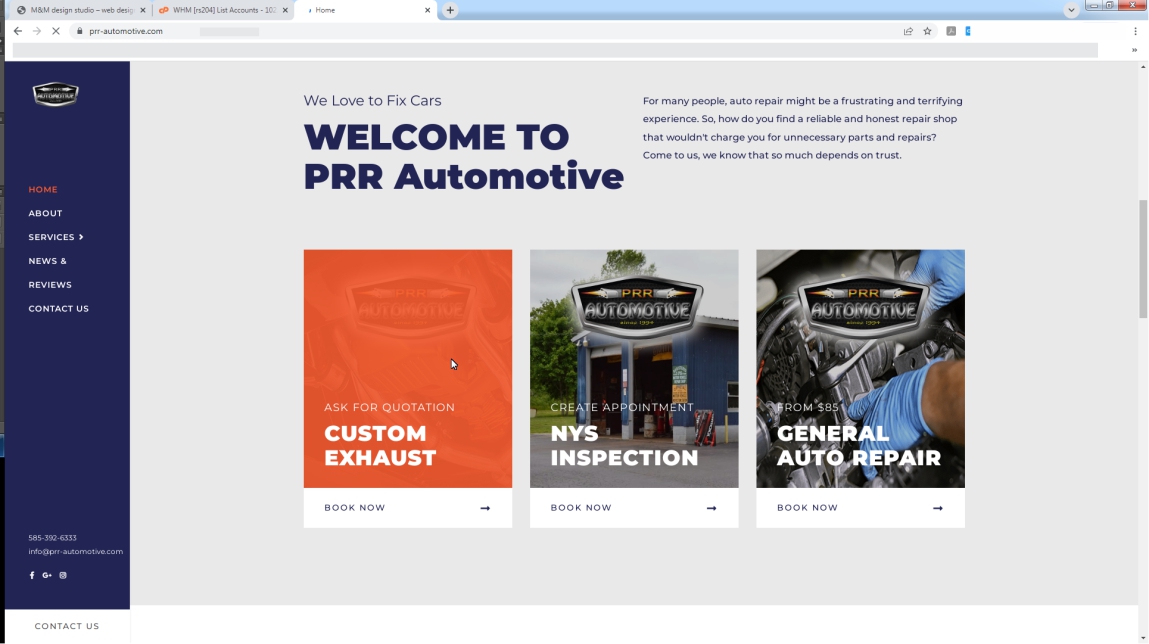
Task: Click Book Now under Custom Exhaust
Action: (407, 508)
